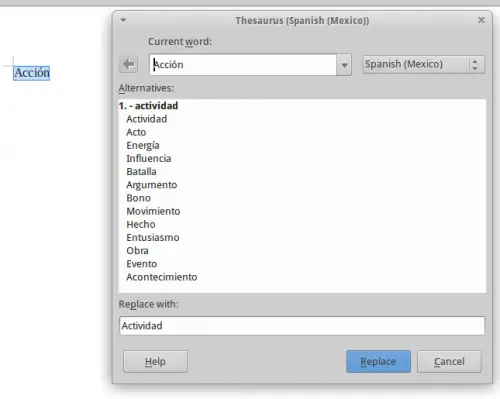Choose alternative 'Acto'
500x399 pixels.
tap(136, 132)
